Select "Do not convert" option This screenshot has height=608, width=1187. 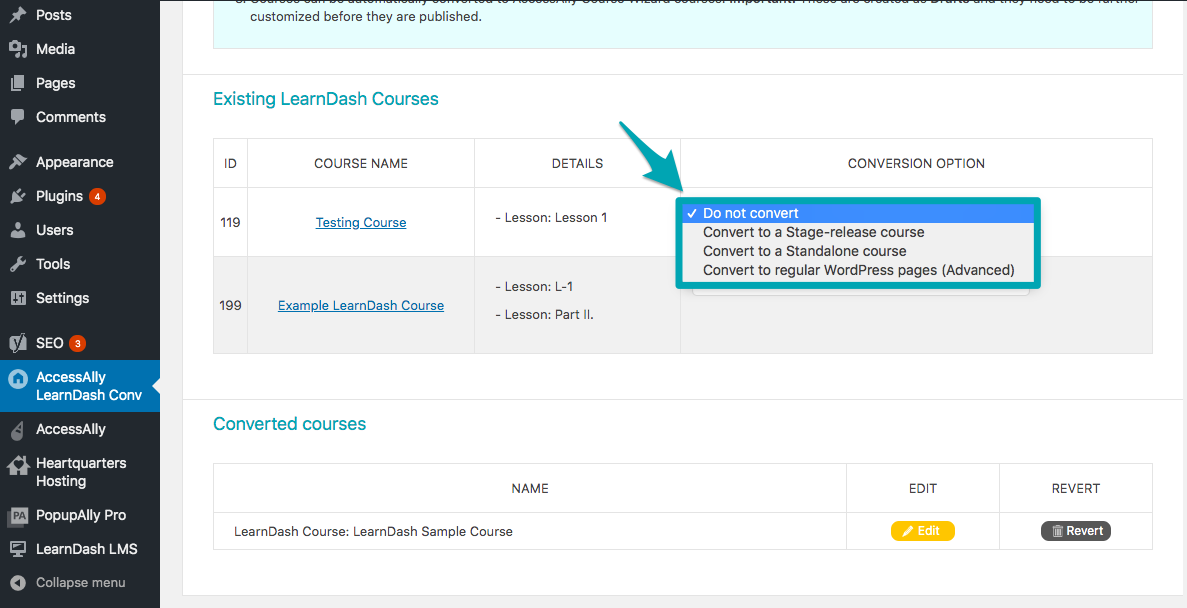858,214
